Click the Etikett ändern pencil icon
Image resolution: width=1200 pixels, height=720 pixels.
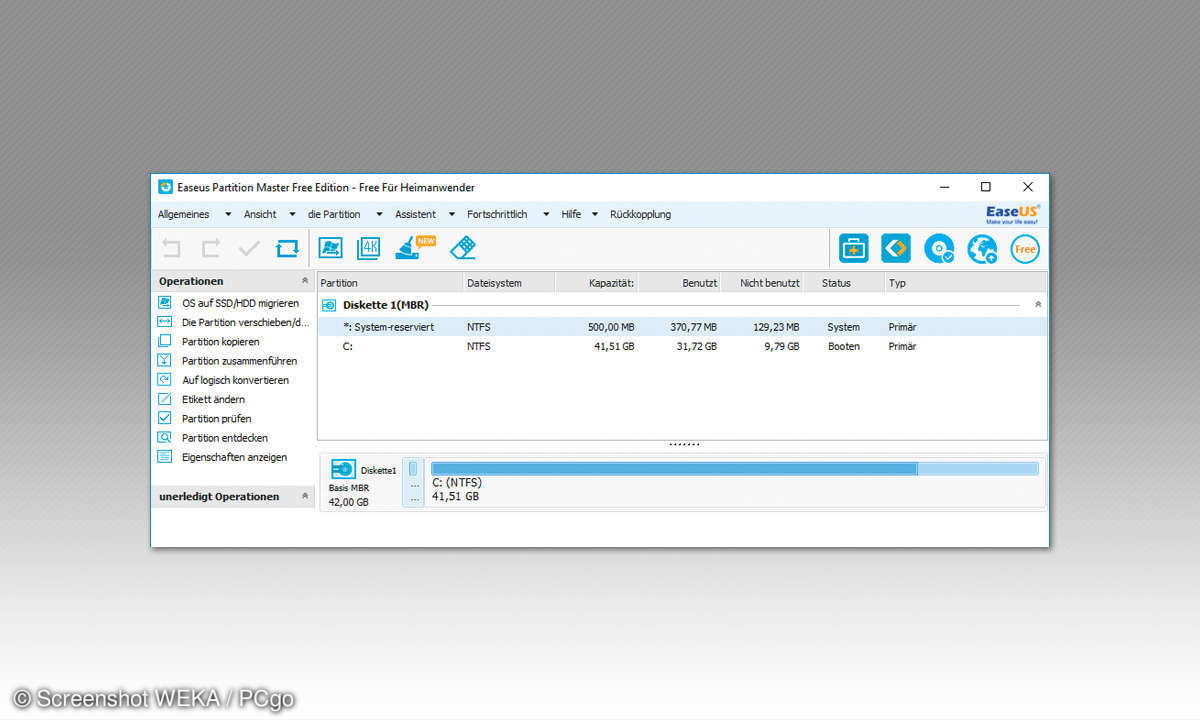tap(164, 399)
